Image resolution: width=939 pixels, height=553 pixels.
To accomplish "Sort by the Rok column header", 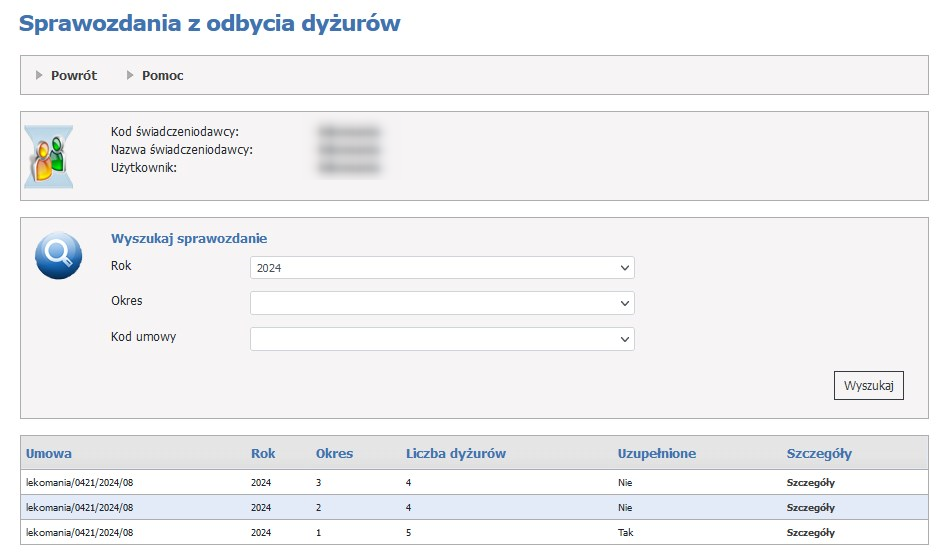I will click(263, 453).
